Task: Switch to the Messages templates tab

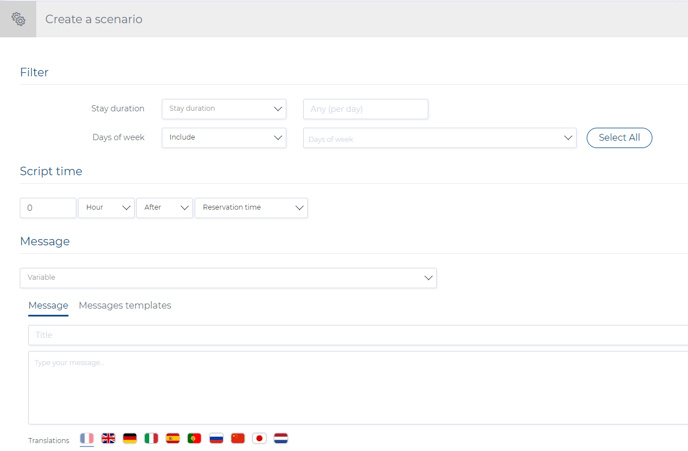Action: tap(125, 305)
